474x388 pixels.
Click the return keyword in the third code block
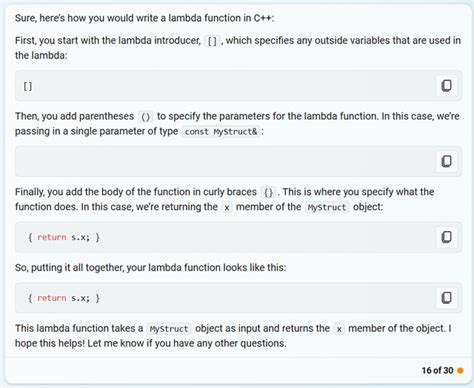[x=52, y=237]
